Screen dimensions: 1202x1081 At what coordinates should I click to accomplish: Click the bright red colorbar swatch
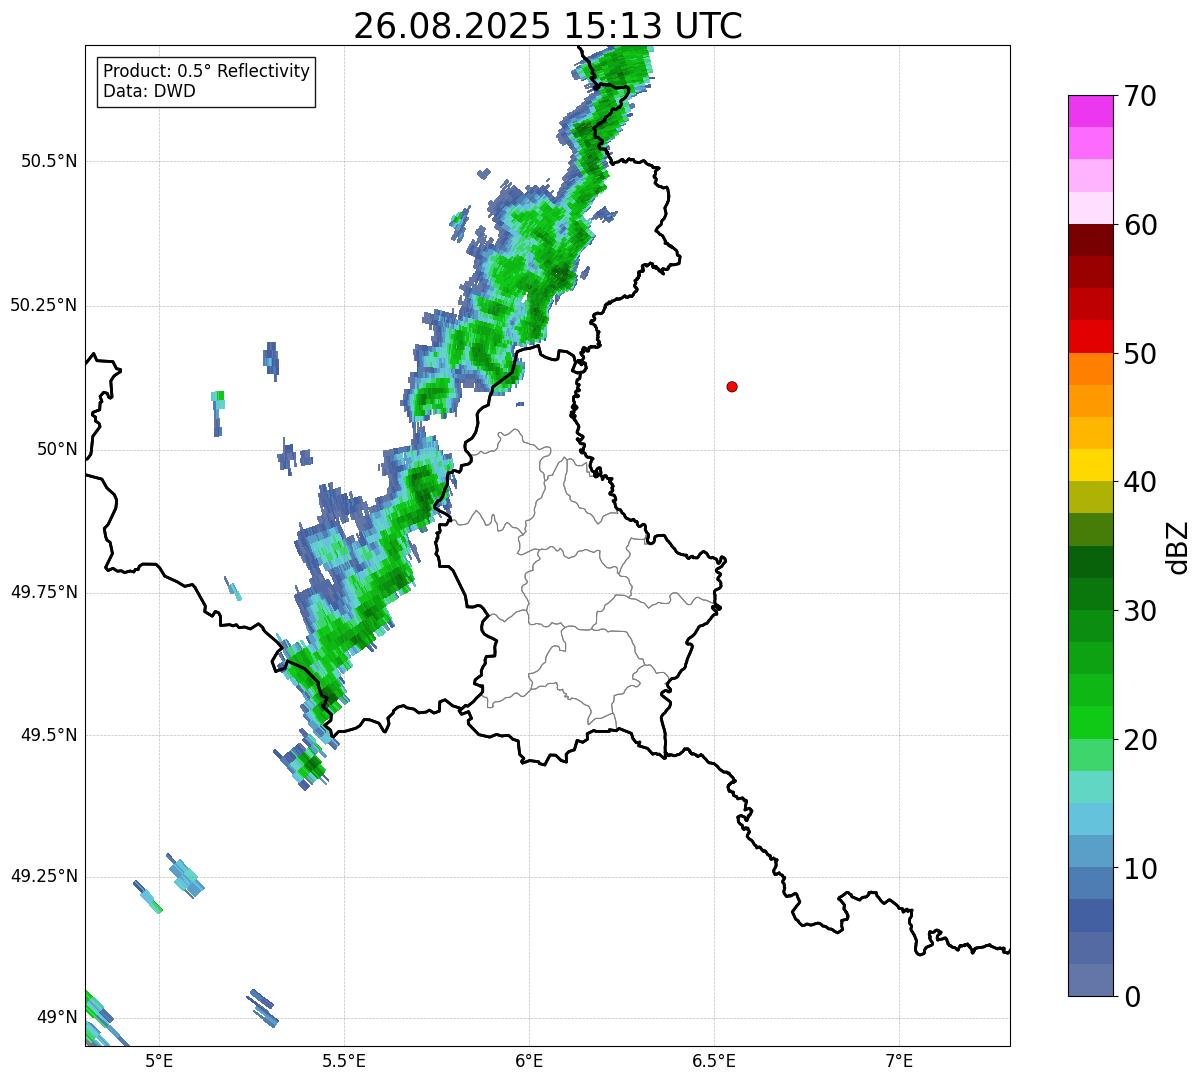(x=1090, y=336)
